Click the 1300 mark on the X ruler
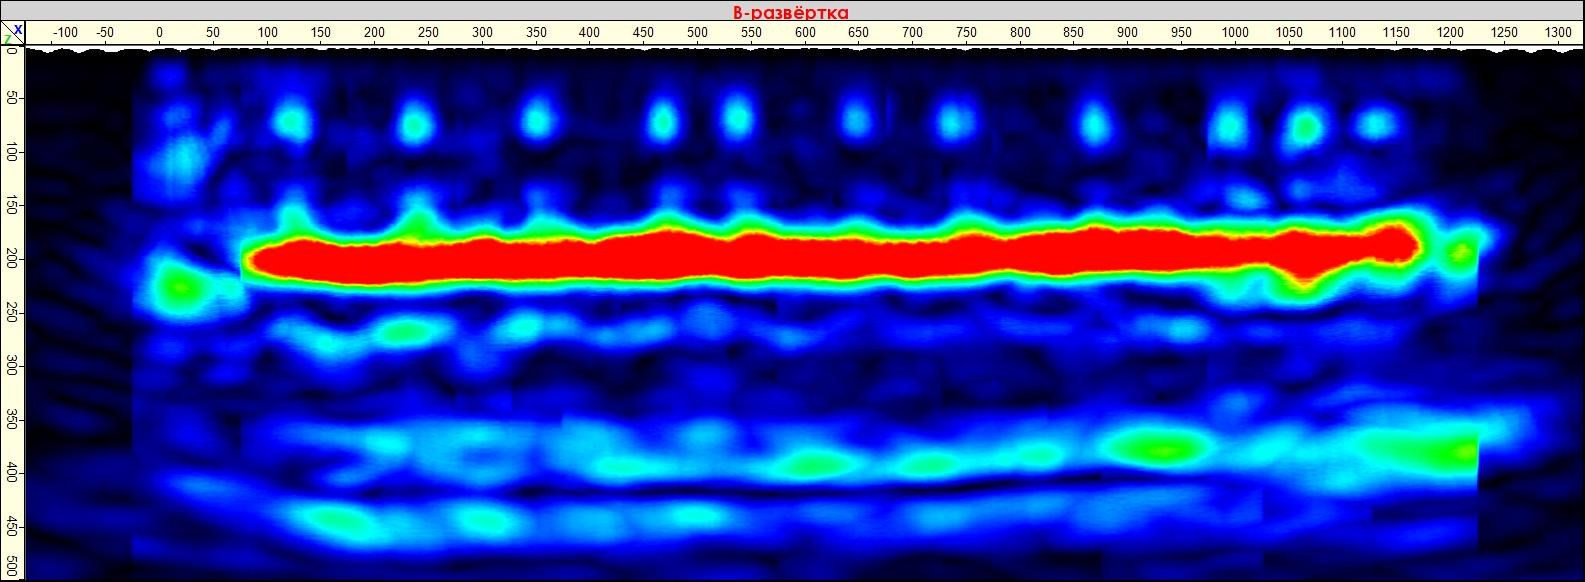 pos(1557,33)
